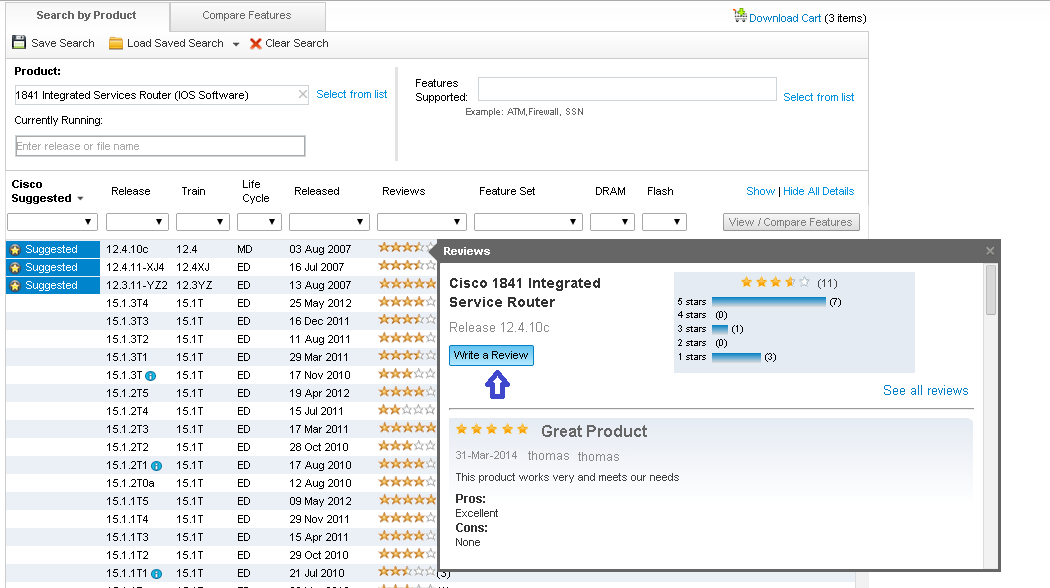Screen dimensions: 1050x588
Task: Click the Load Saved Search folder icon
Action: 116,44
